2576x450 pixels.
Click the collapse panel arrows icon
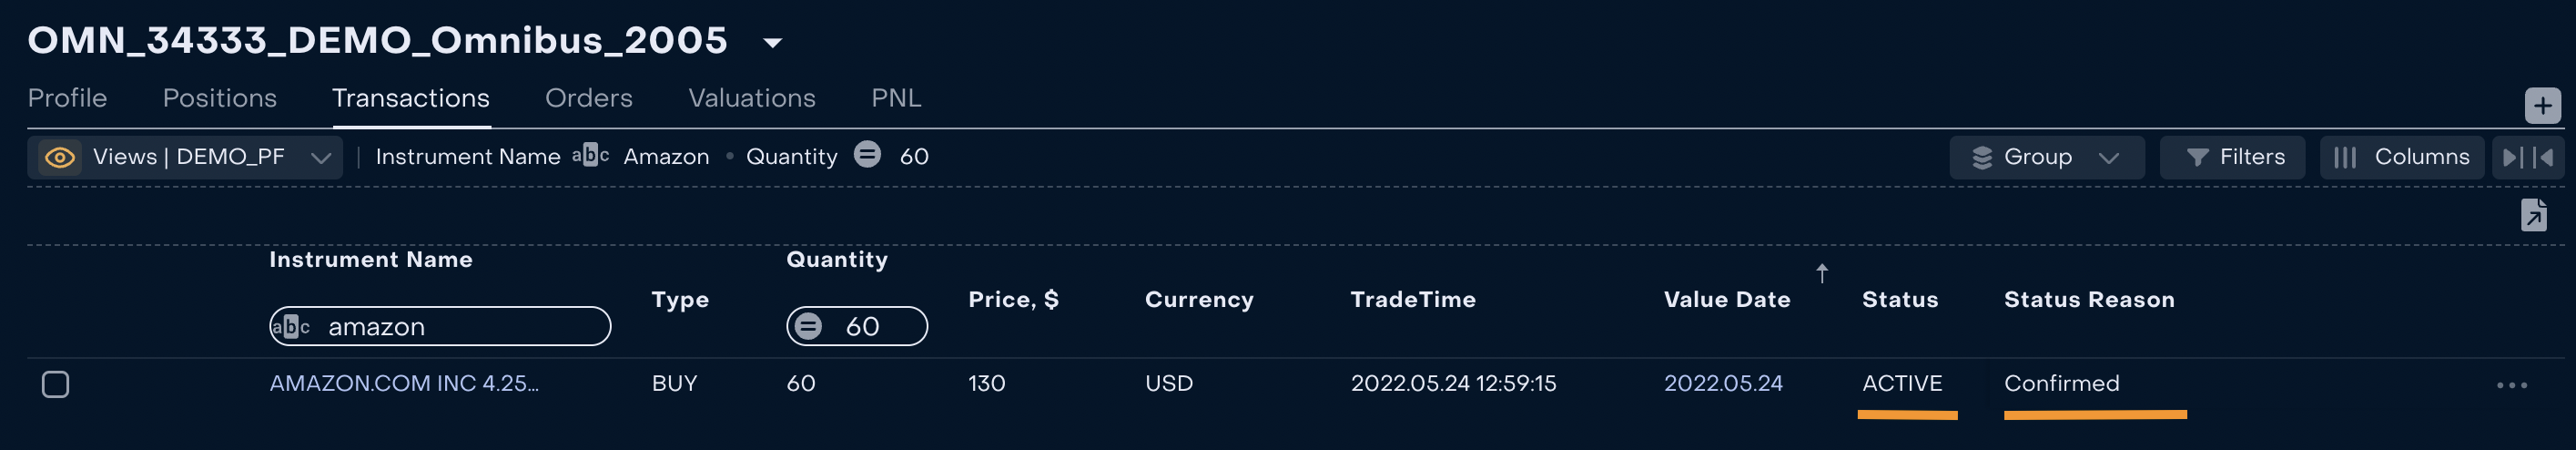(x=2527, y=158)
